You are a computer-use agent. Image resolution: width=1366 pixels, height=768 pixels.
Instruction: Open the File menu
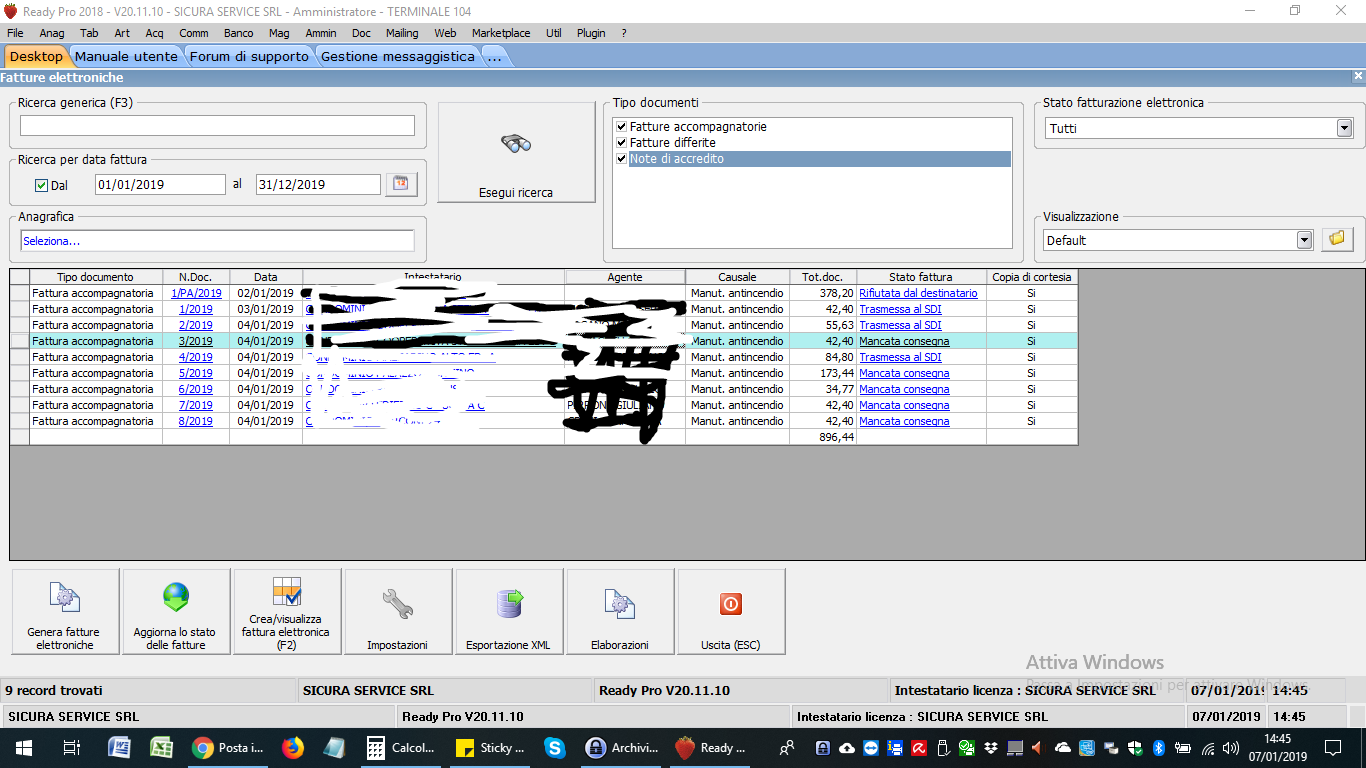tap(15, 33)
